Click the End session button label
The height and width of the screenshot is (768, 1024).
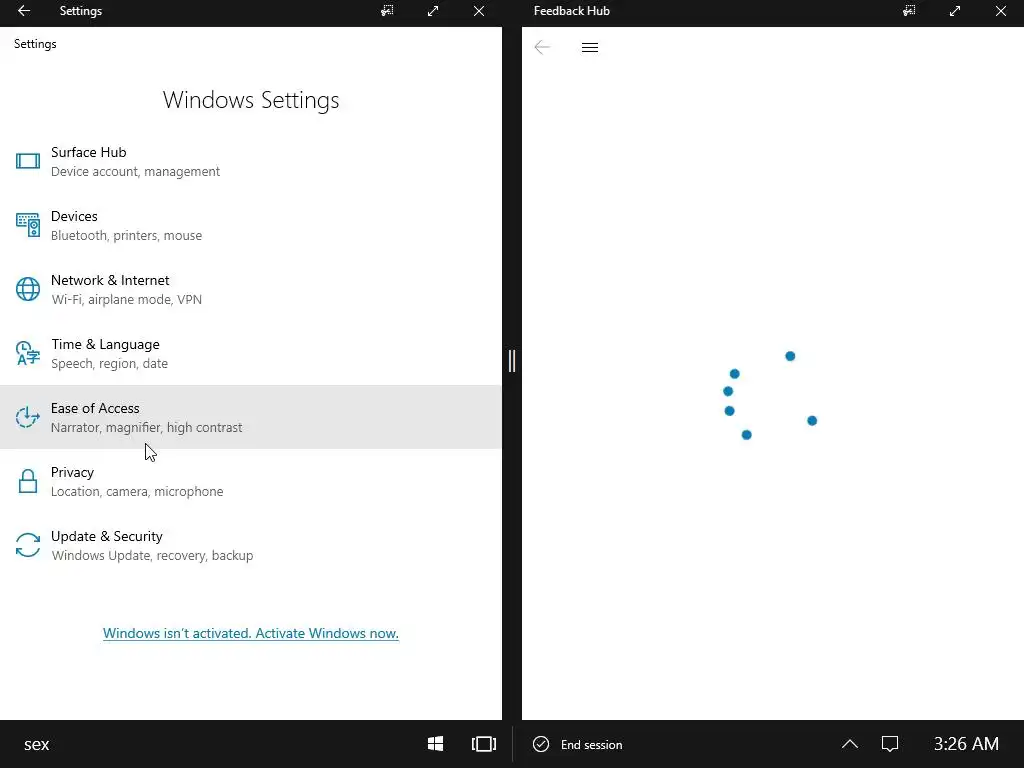click(592, 744)
